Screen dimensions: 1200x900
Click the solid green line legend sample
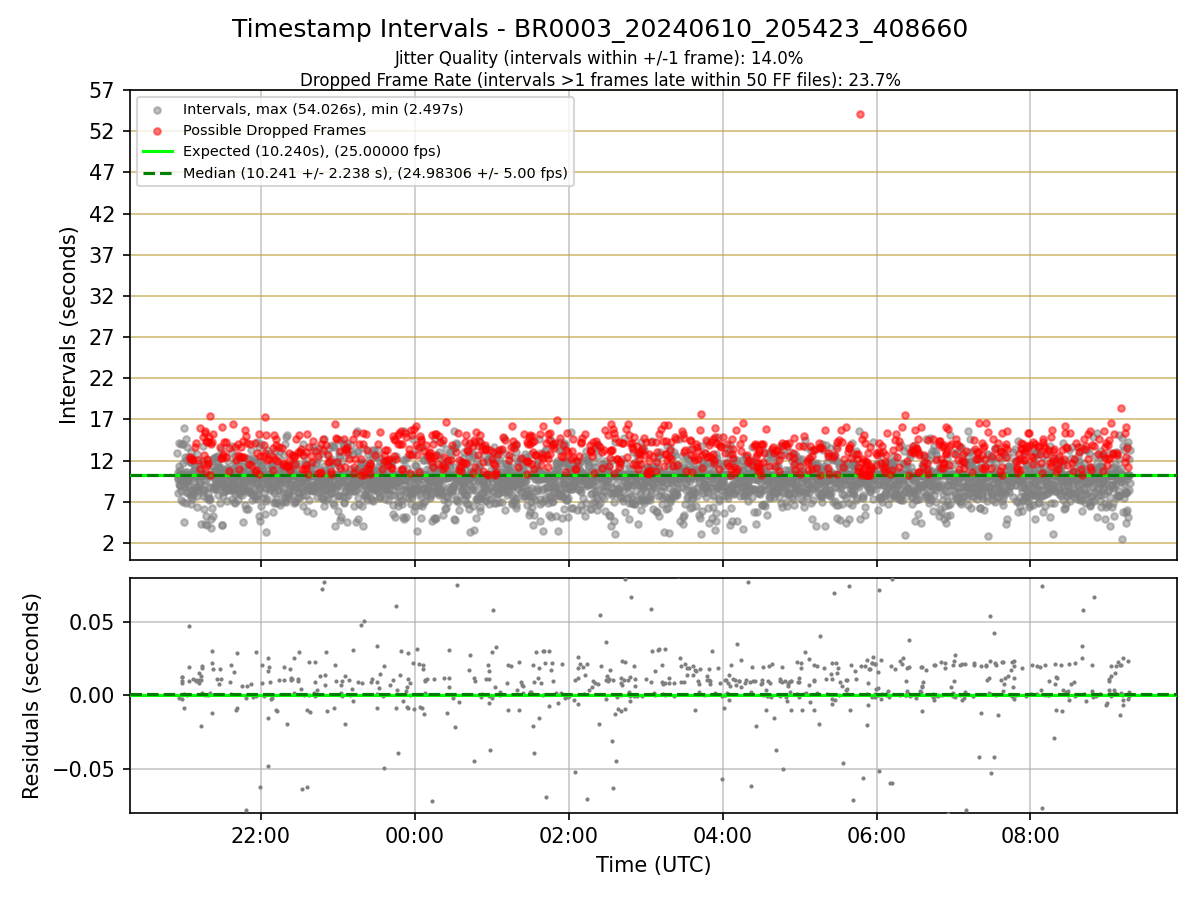coord(159,151)
